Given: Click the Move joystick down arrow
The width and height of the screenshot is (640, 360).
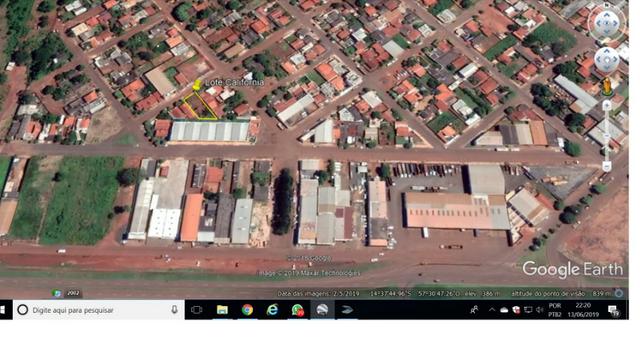Looking at the screenshot, I should pos(607,67).
